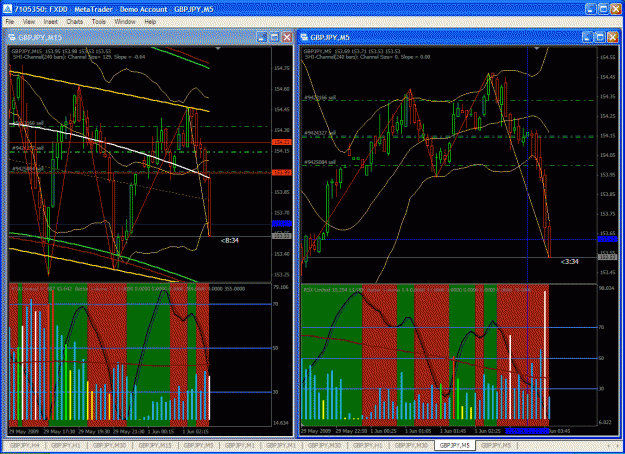Minimize the GBPJPY,M15 chart window
Image resolution: width=625 pixels, height=454 pixels.
261,37
